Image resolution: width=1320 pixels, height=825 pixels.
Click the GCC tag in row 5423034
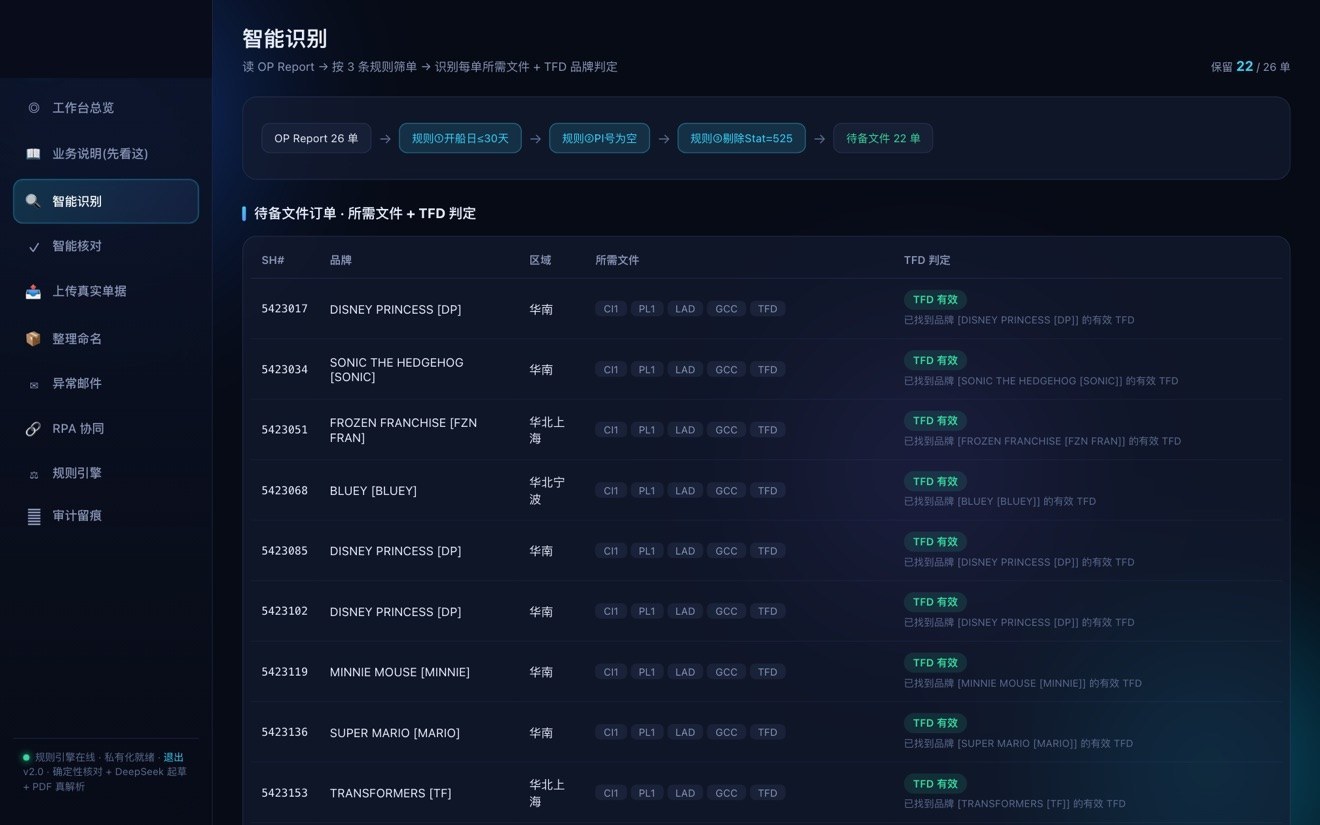(x=727, y=369)
